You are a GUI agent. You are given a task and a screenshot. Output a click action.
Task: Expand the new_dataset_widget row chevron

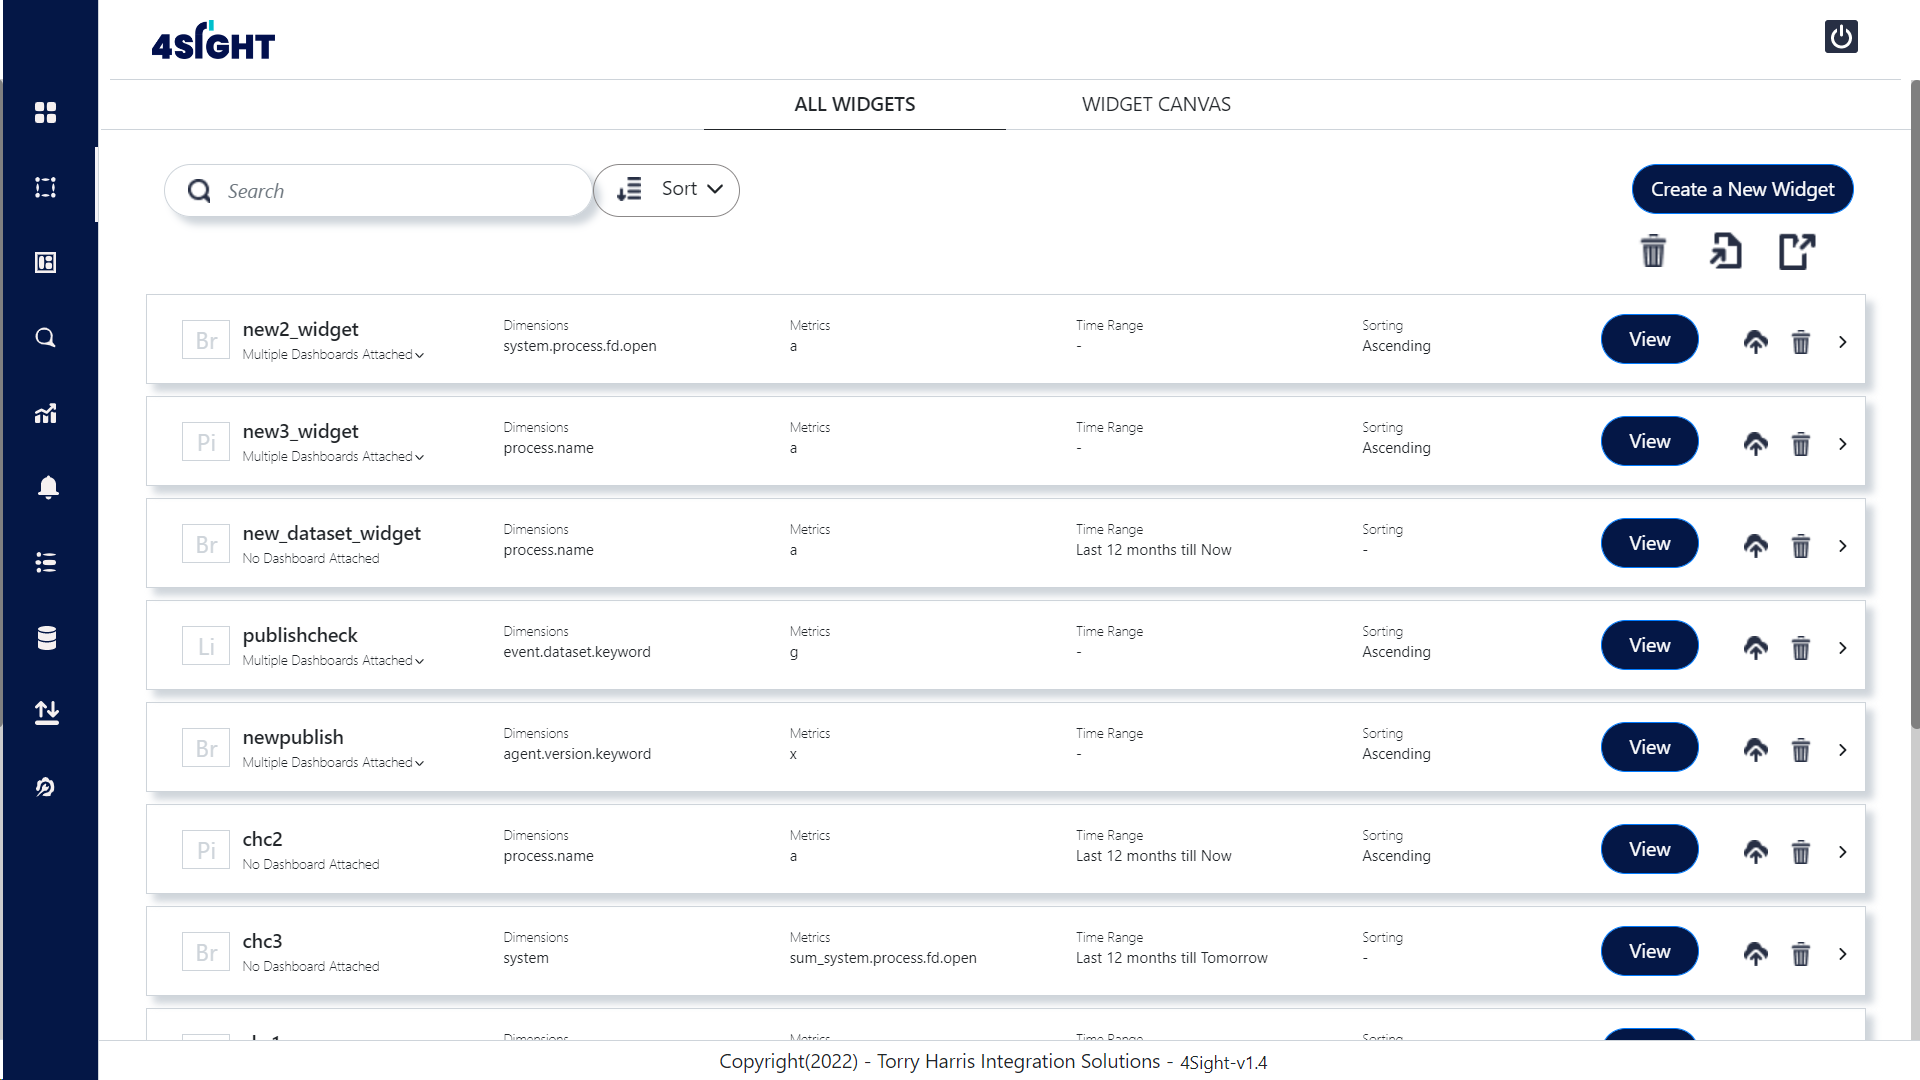click(1842, 546)
